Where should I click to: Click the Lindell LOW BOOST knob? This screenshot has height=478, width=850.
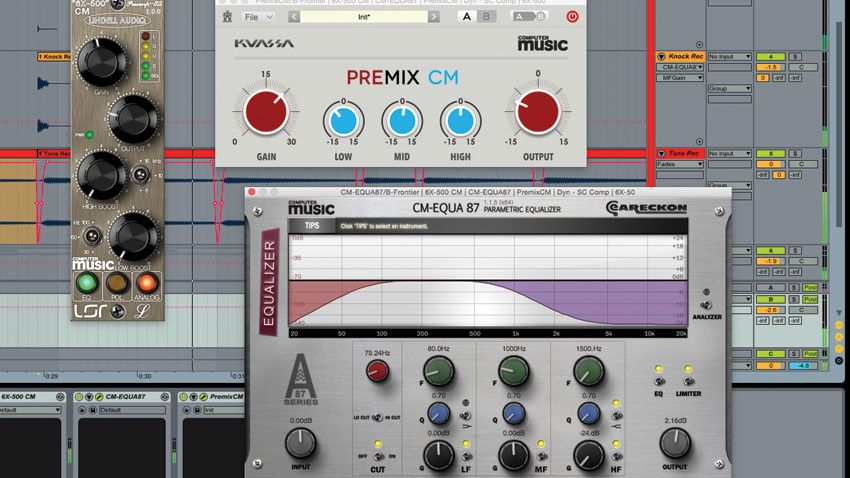pos(133,236)
